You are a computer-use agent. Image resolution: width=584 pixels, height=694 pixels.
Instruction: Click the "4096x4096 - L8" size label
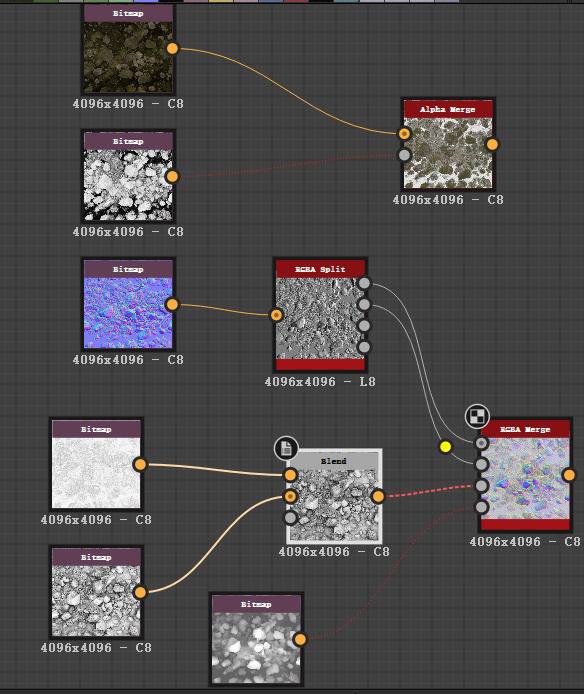point(320,382)
